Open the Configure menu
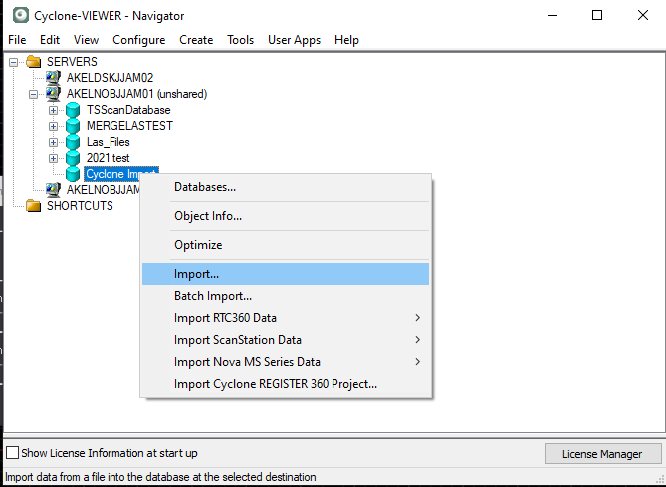The height and width of the screenshot is (487, 666). coord(138,40)
